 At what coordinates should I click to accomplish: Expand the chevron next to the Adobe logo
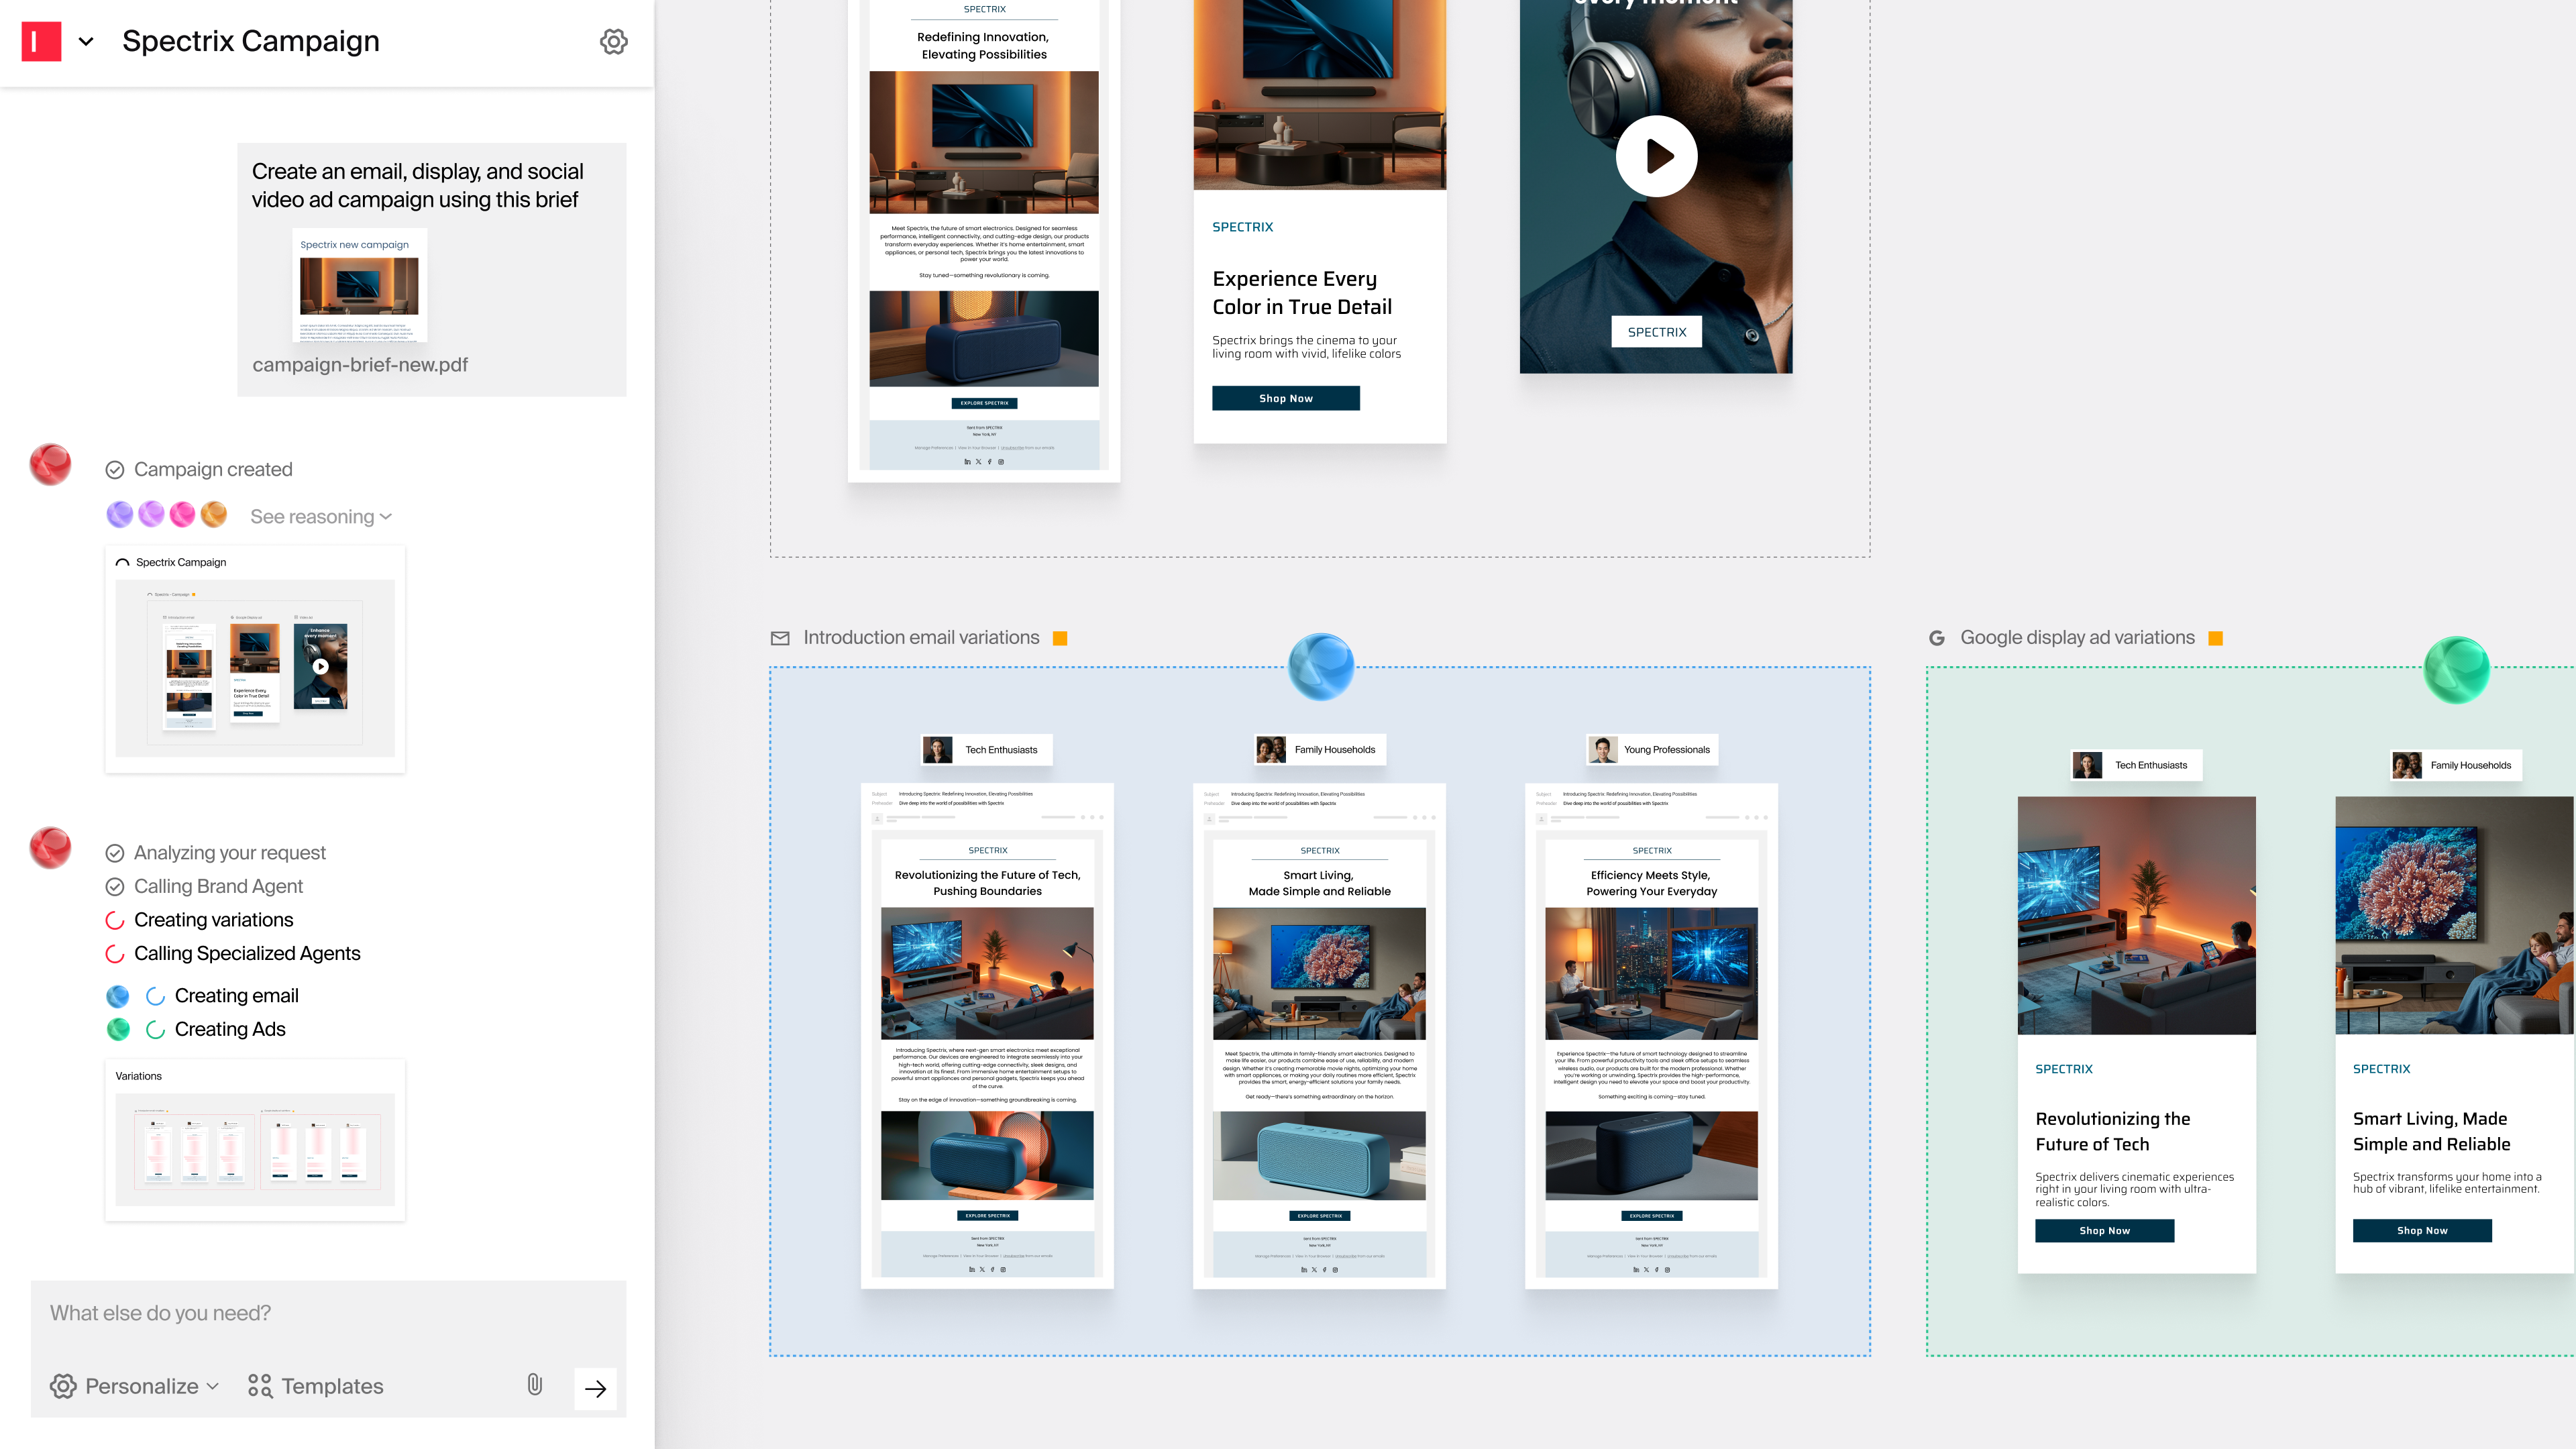[x=86, y=41]
